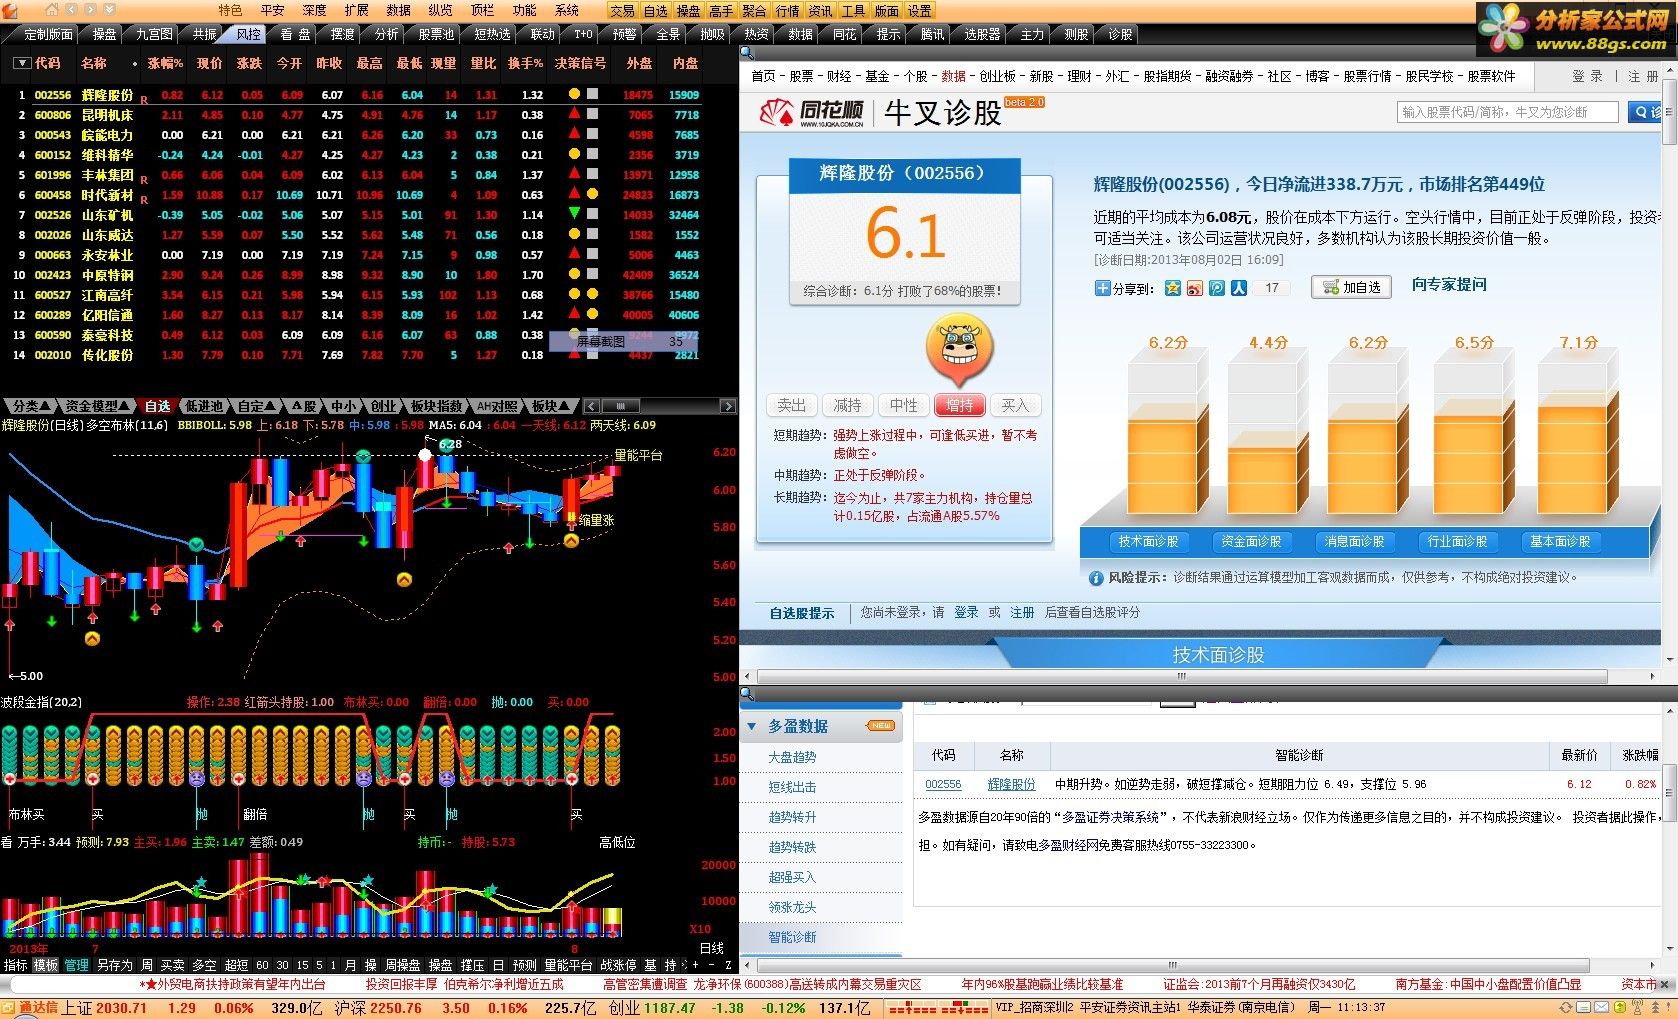Viewport: 1678px width, 1019px height.
Task: Select 大盘趋势 in the 多盈数据 list
Action: pyautogui.click(x=792, y=758)
